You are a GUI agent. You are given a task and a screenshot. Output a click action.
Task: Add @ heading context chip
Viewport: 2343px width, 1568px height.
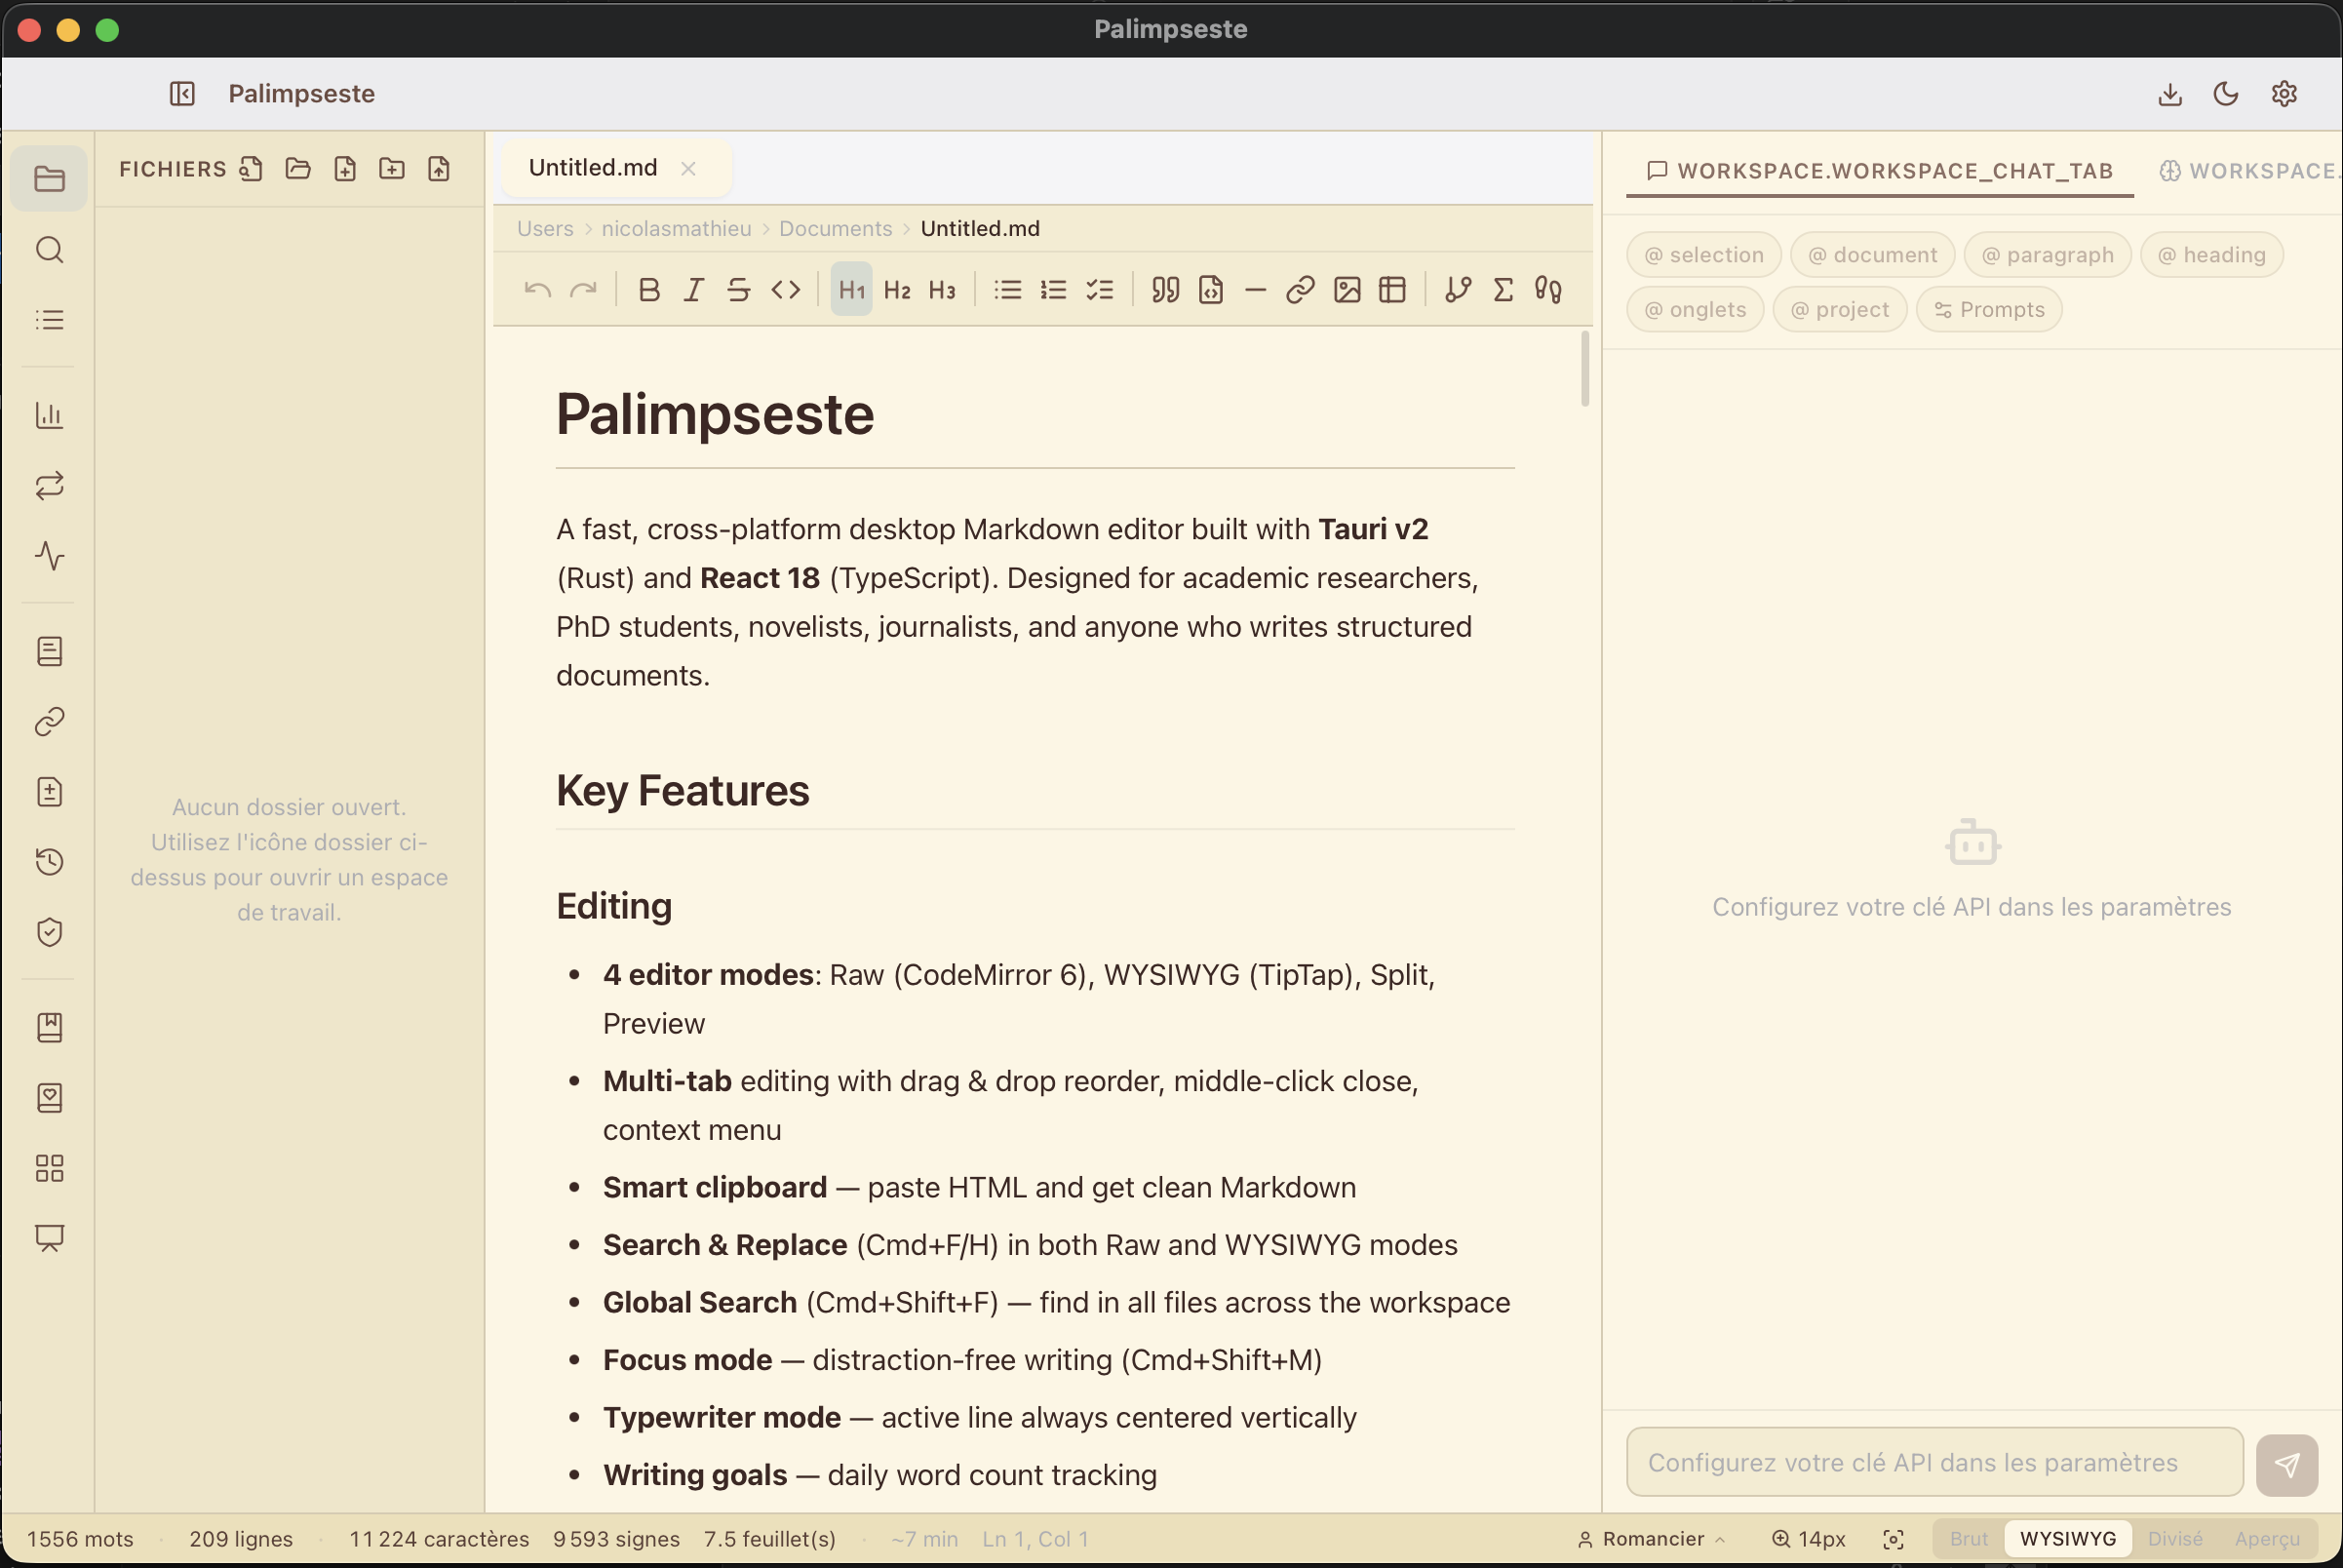2212,255
